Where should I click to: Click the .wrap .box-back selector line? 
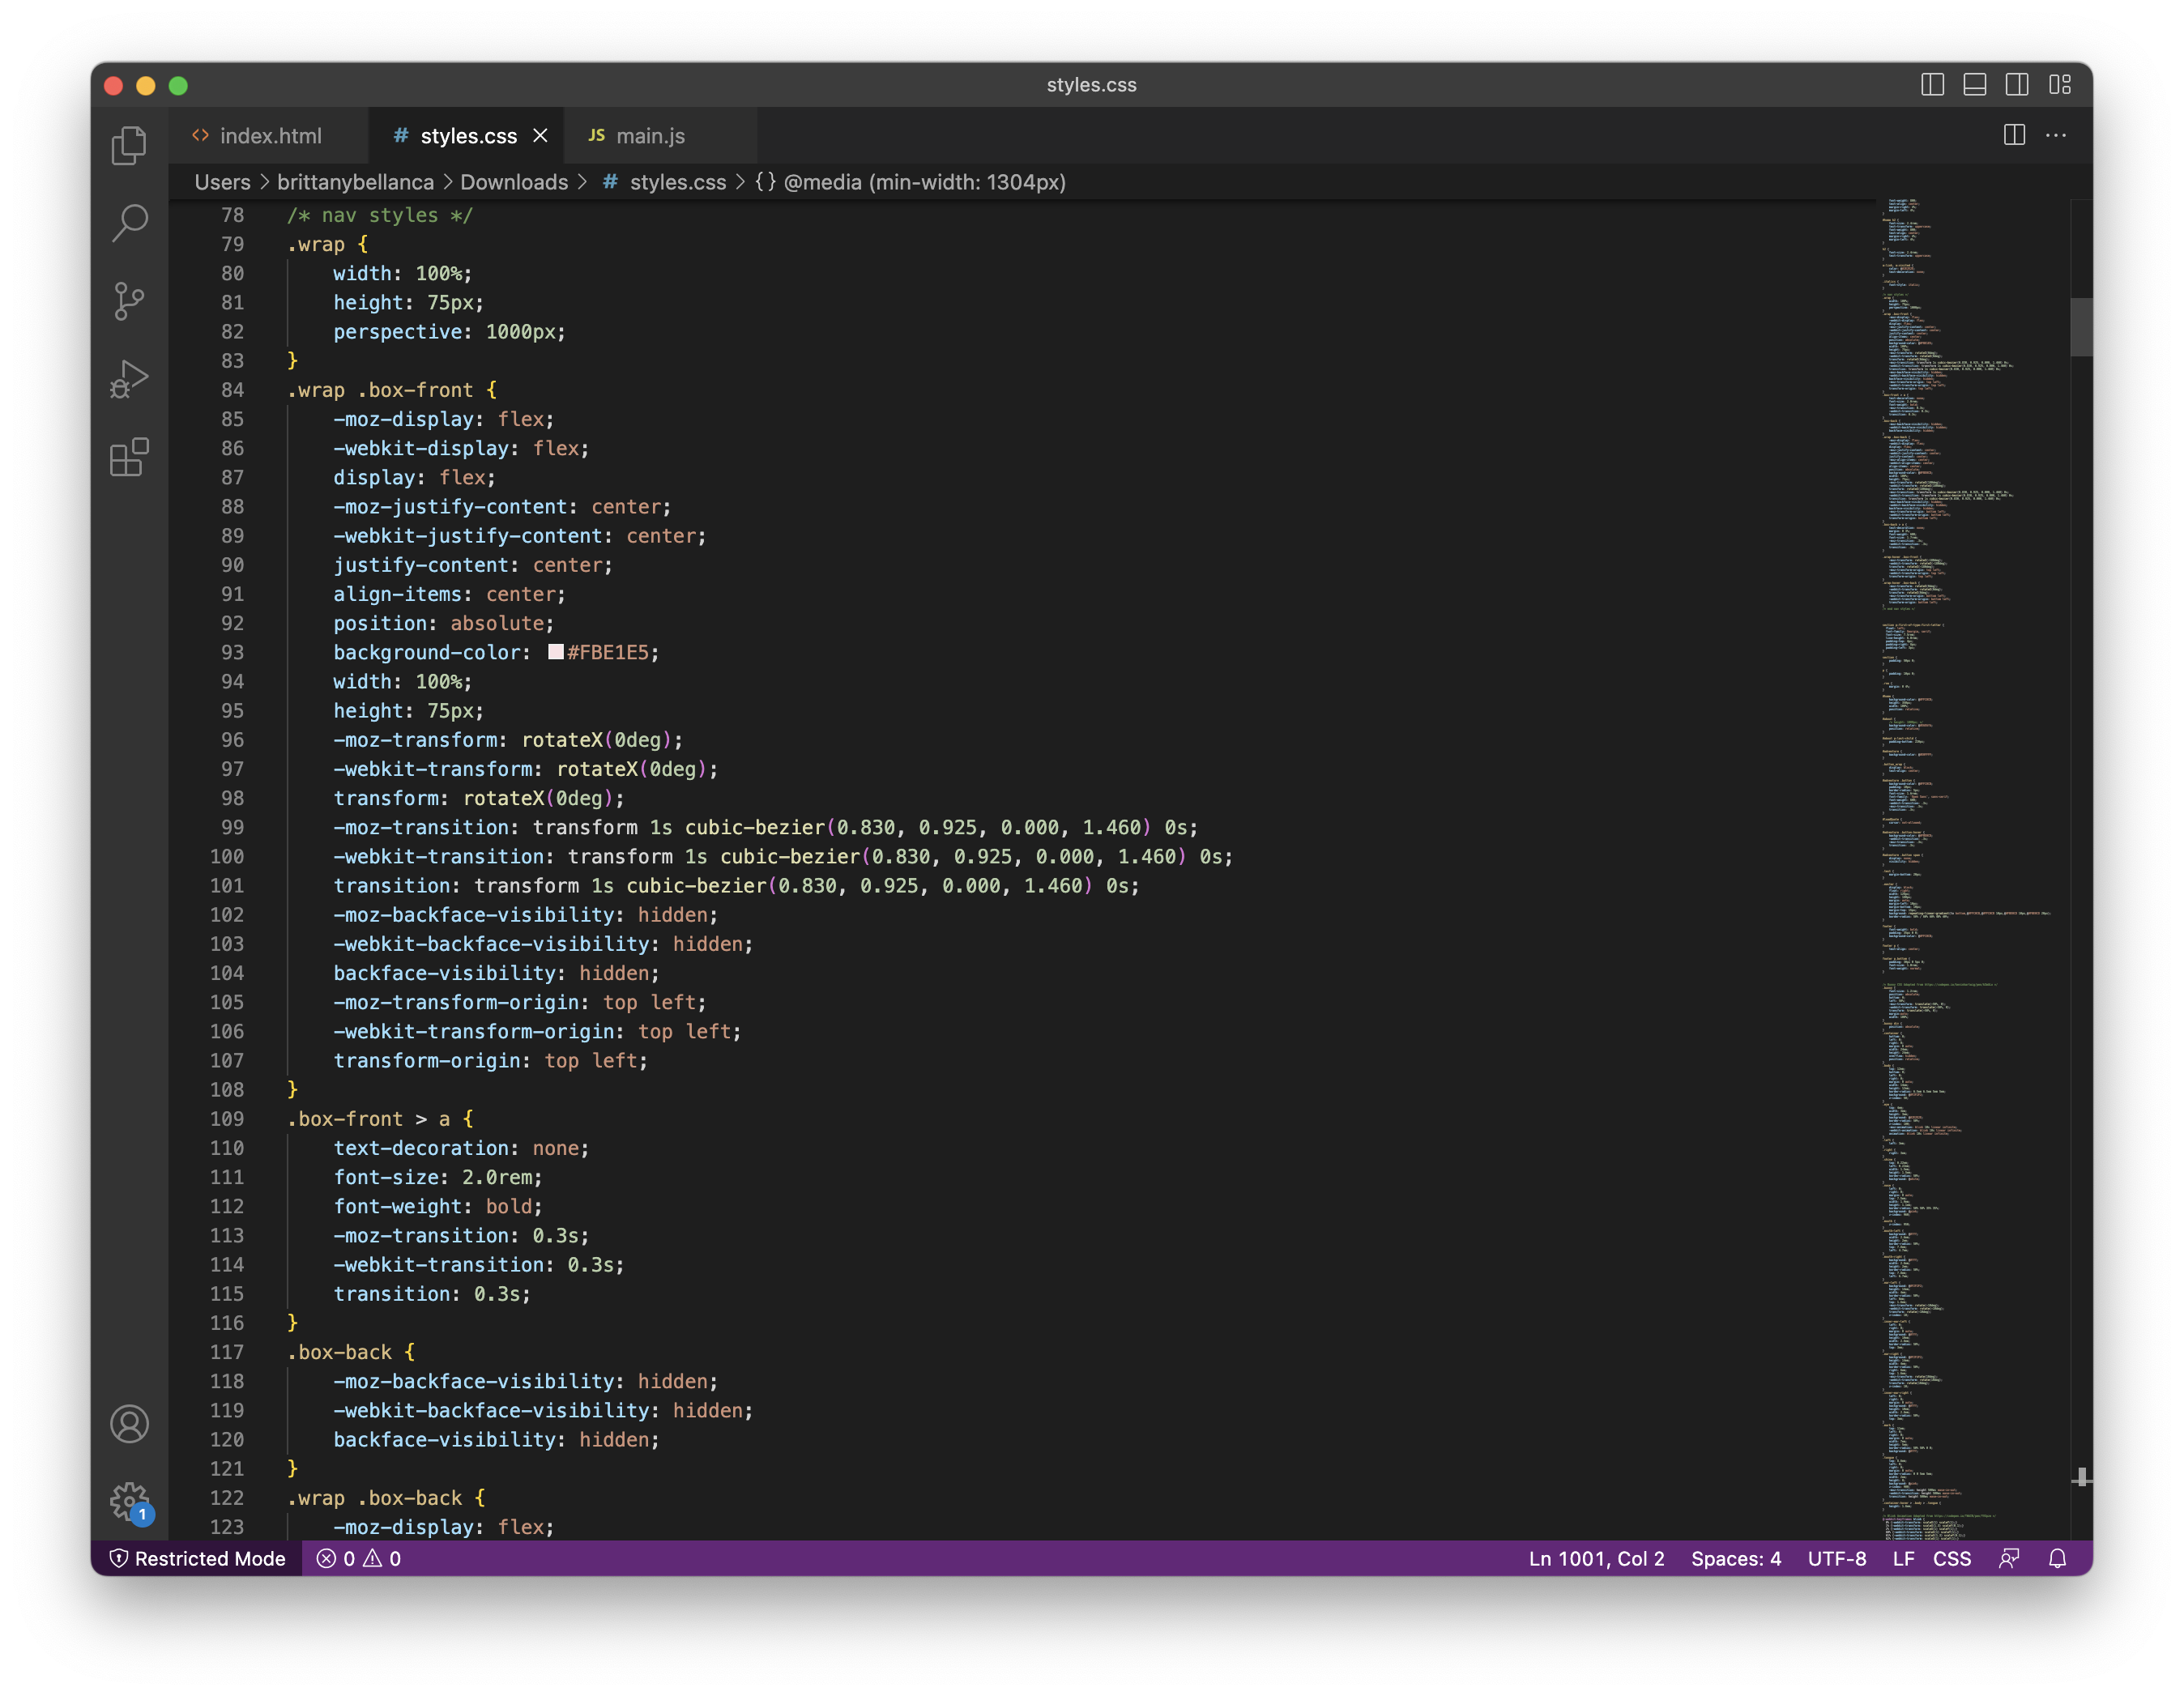click(386, 1497)
